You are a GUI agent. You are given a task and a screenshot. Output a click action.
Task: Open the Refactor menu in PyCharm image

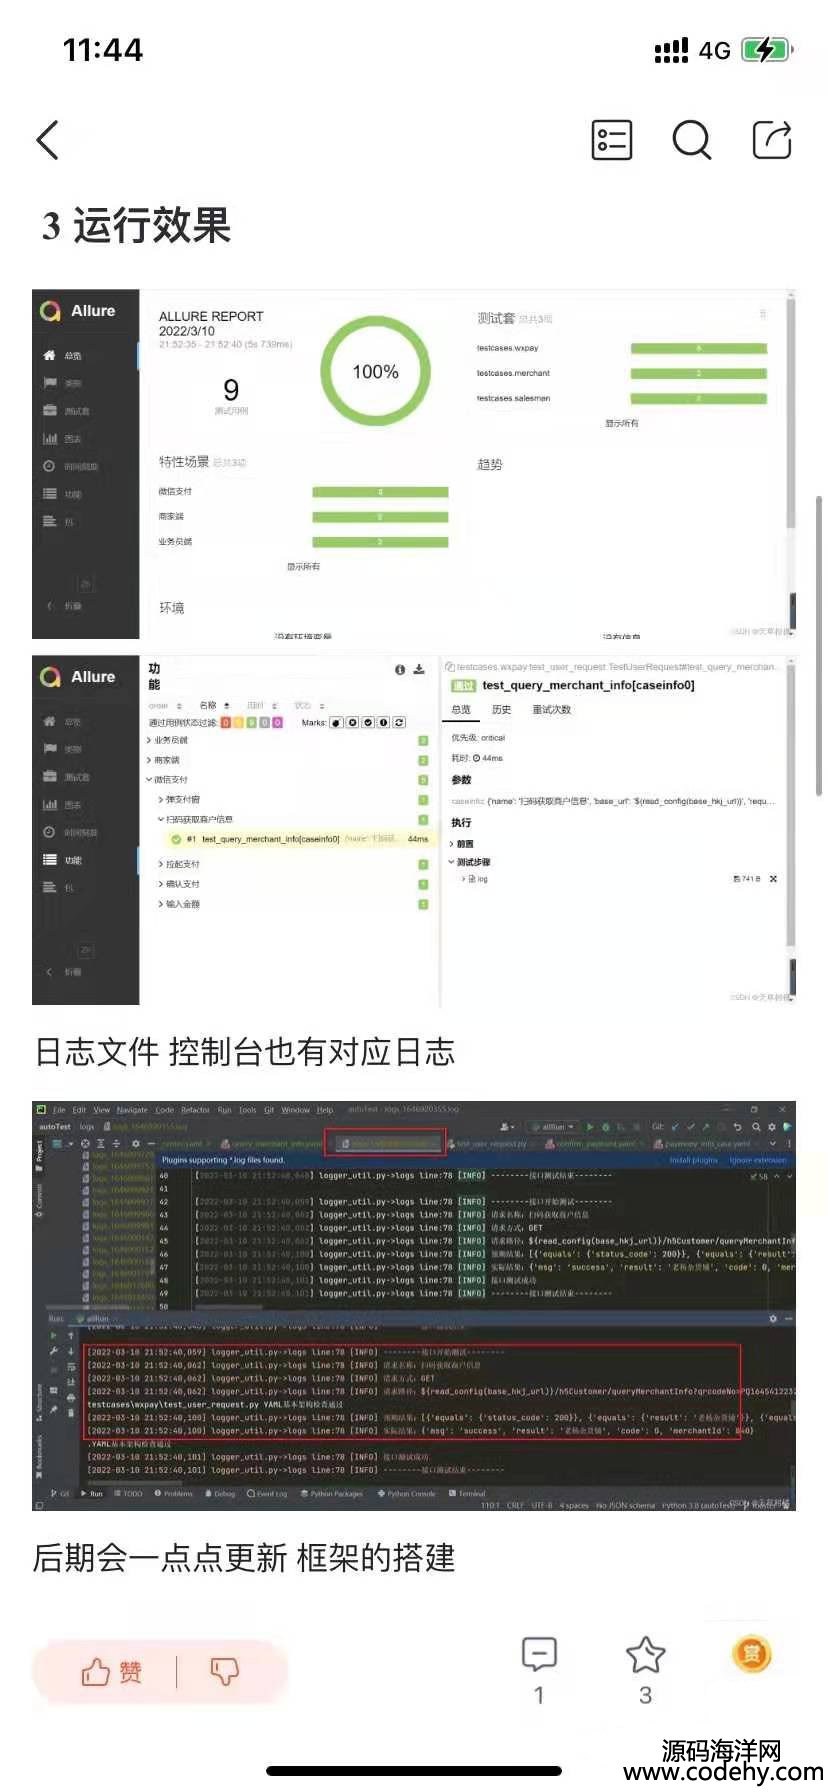click(196, 1110)
